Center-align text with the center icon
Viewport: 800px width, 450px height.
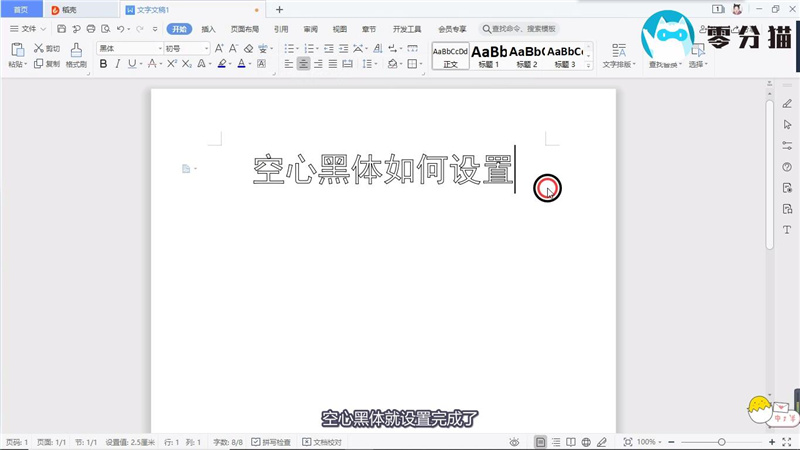303,64
